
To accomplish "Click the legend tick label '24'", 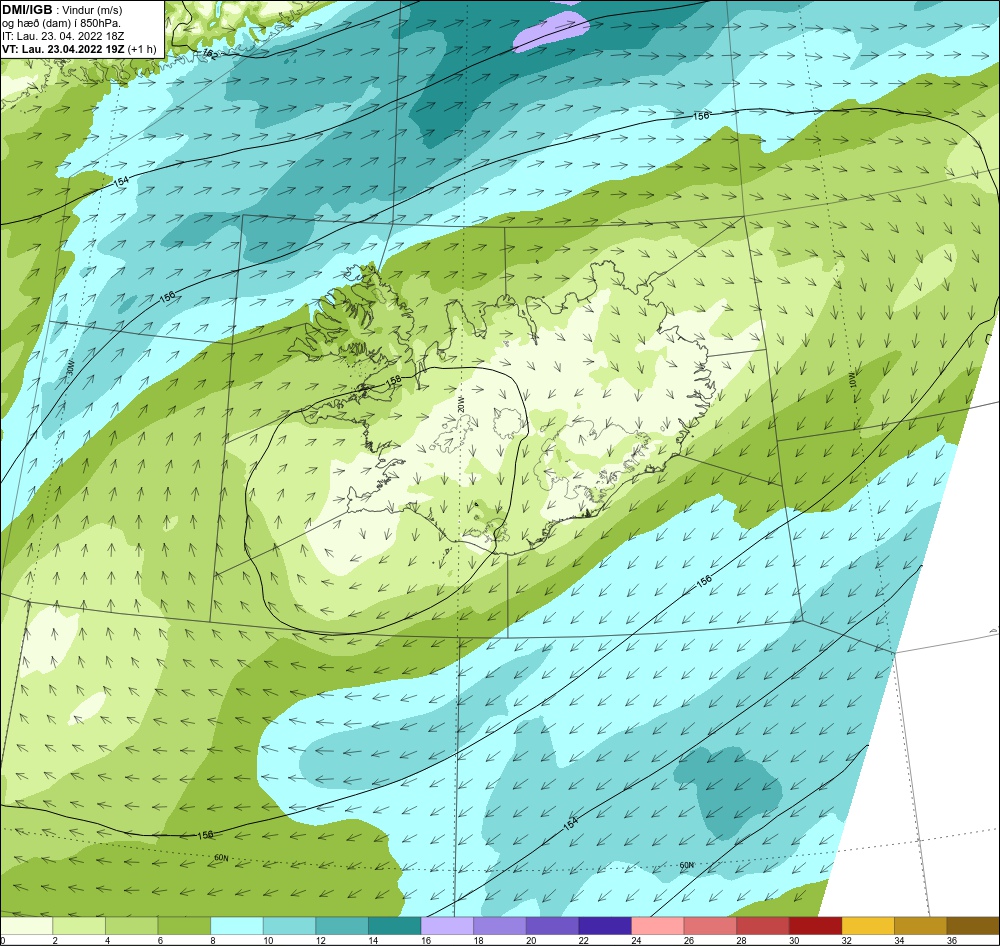I will coord(636,940).
